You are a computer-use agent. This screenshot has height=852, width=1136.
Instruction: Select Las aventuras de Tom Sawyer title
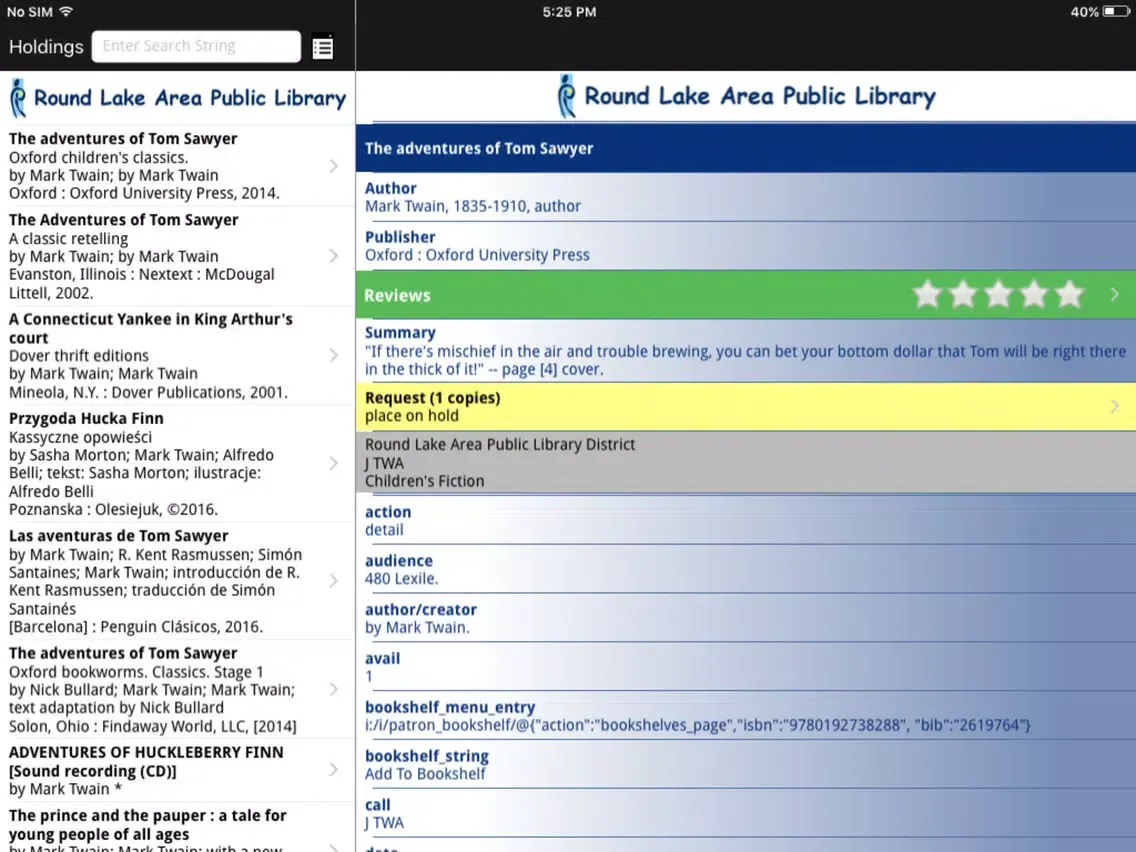coord(119,536)
